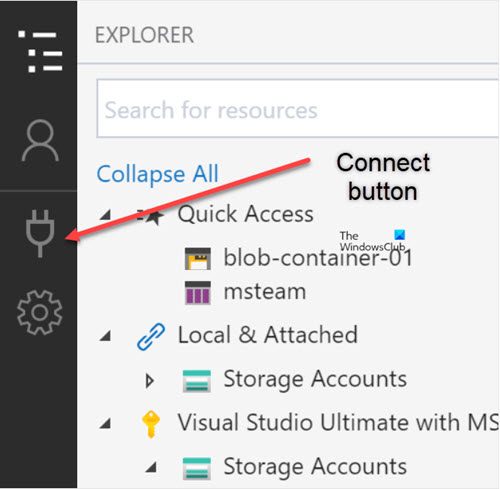Collapse the Quick Access node arrow

tap(106, 215)
